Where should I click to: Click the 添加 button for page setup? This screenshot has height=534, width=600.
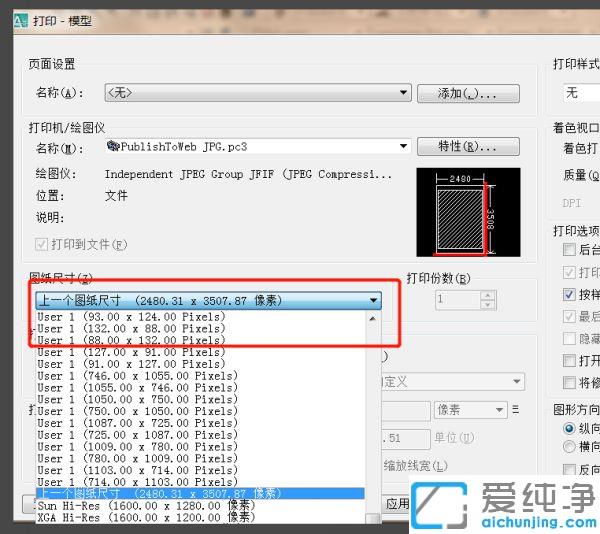click(479, 93)
